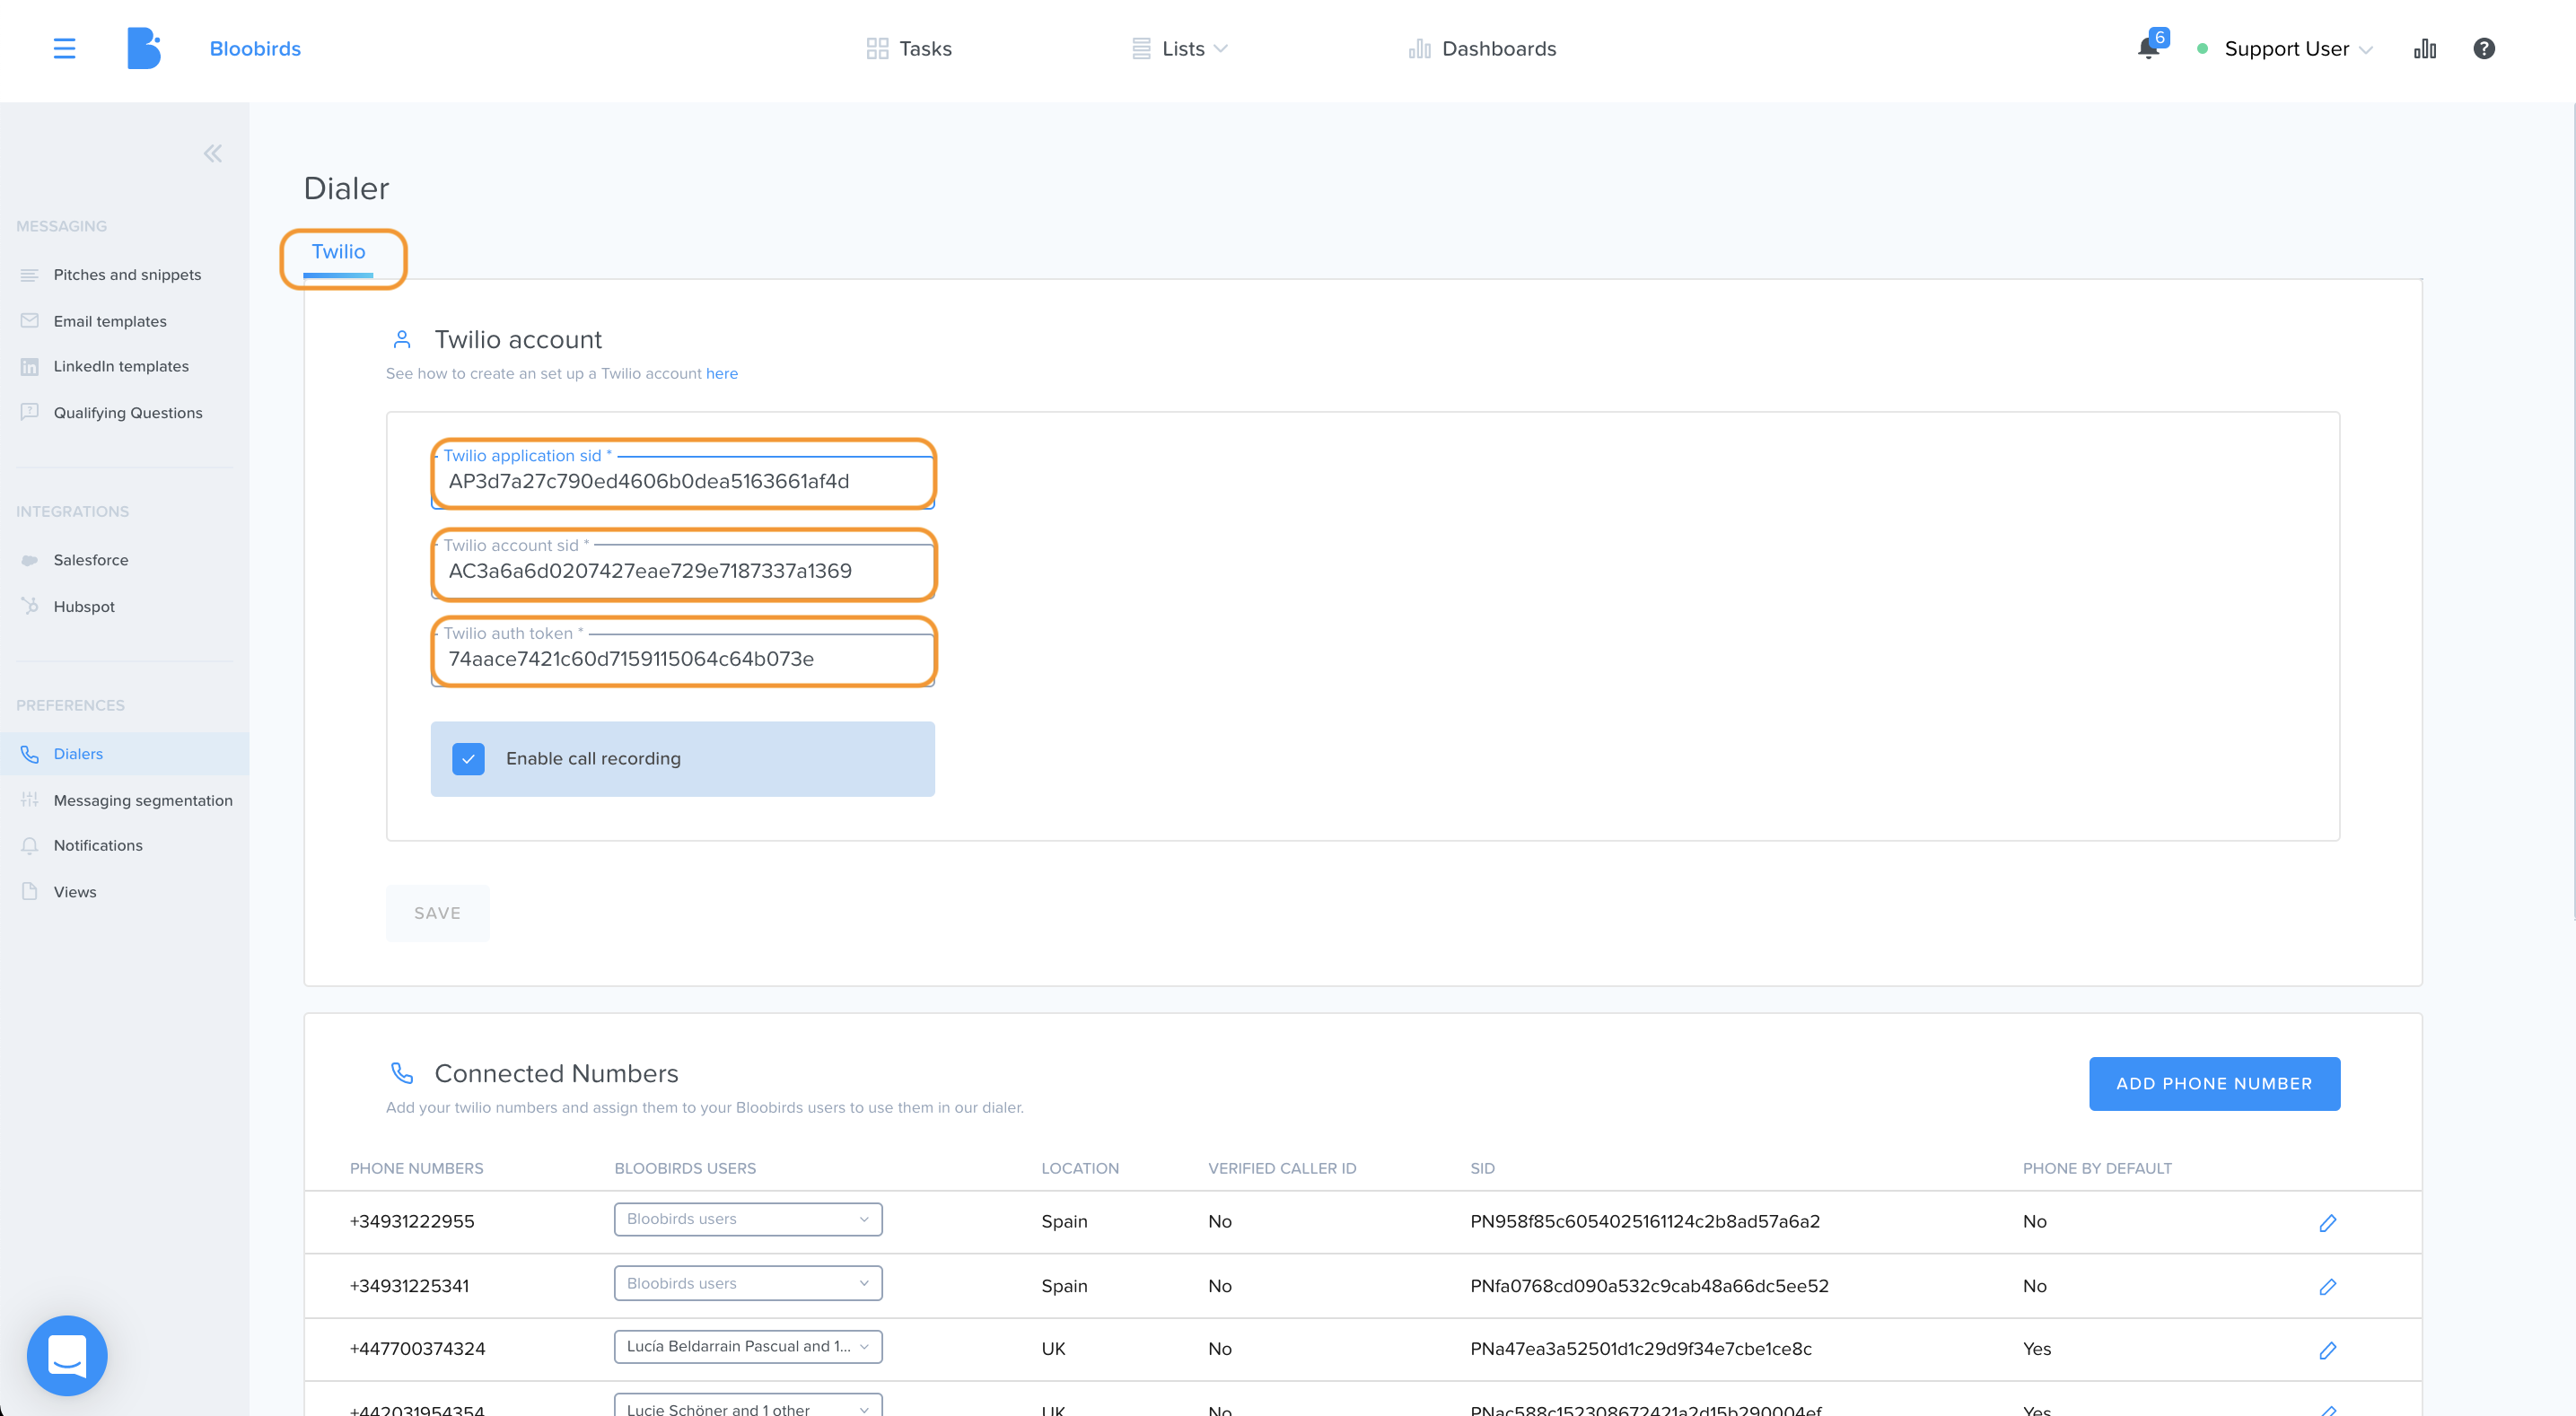Edit phone number +447700374324
The width and height of the screenshot is (2576, 1416).
point(2327,1350)
